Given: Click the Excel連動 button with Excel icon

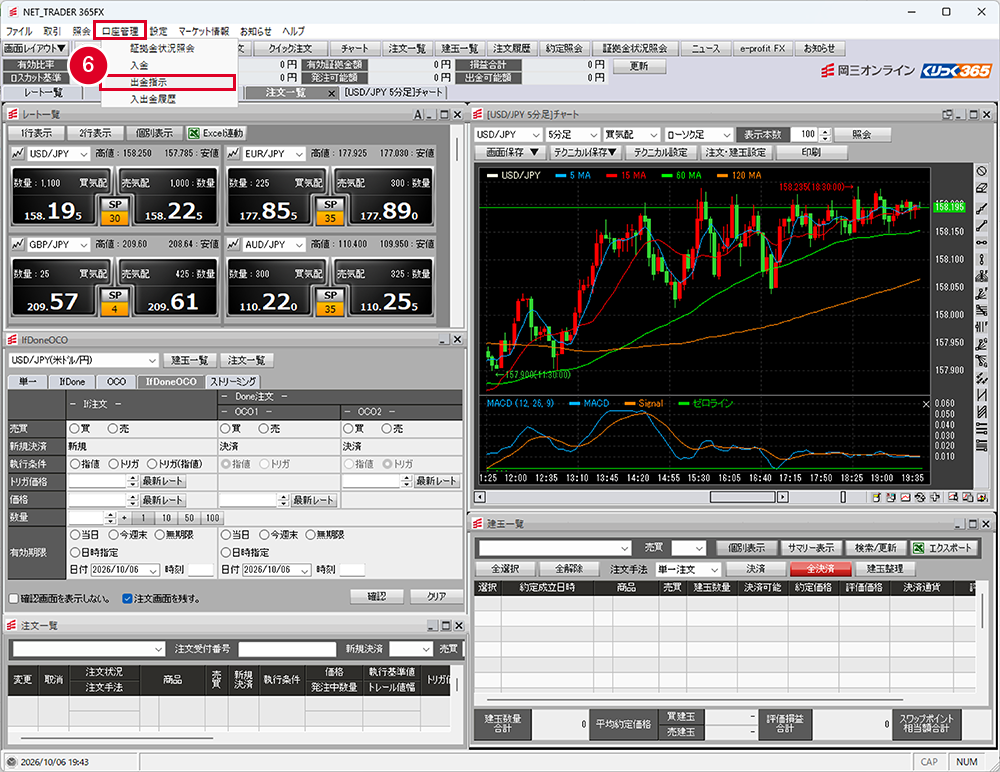Looking at the screenshot, I should 216,133.
